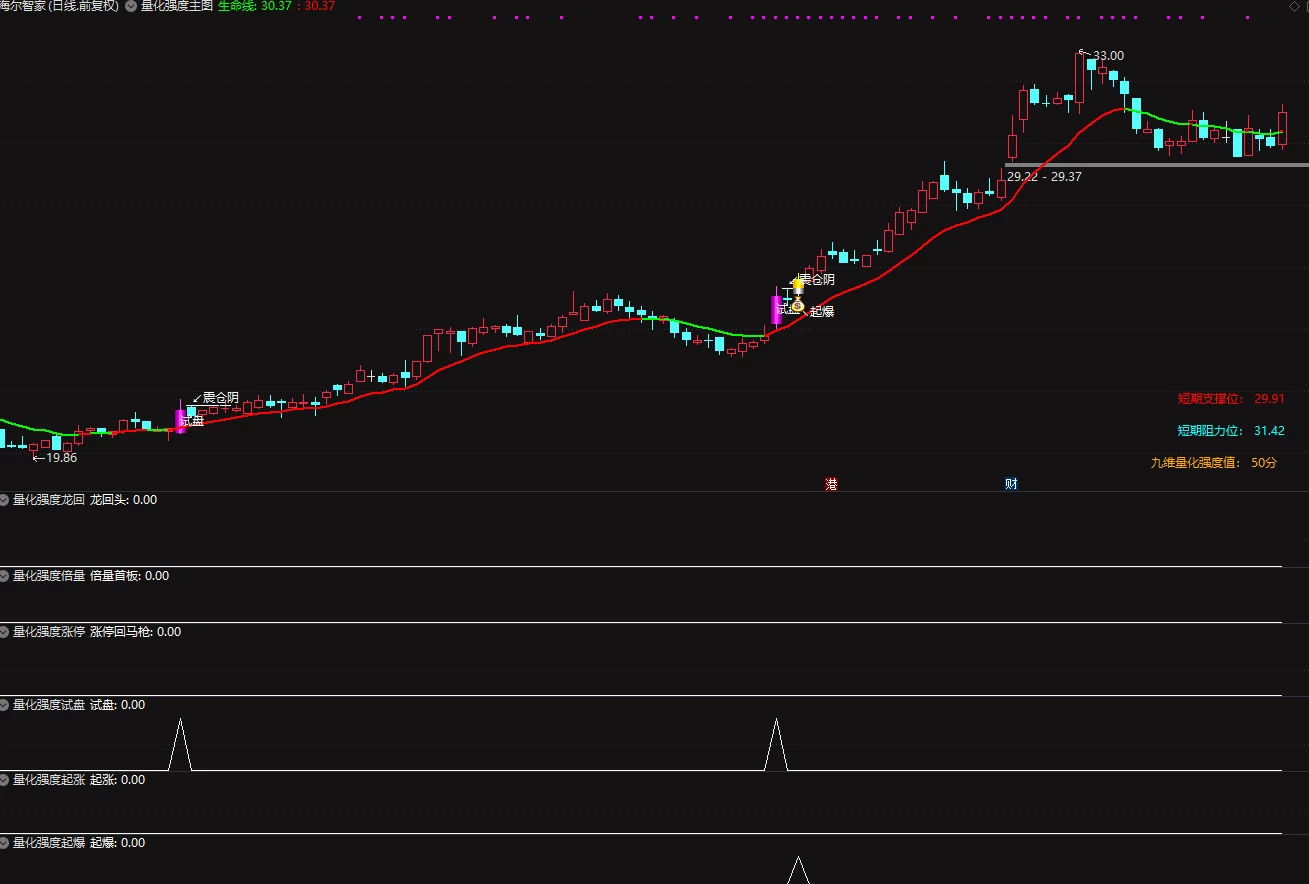Viewport: 1309px width, 884px height.
Task: Open the 量化强度主图 indicator dropdown arrow
Action: (131, 6)
